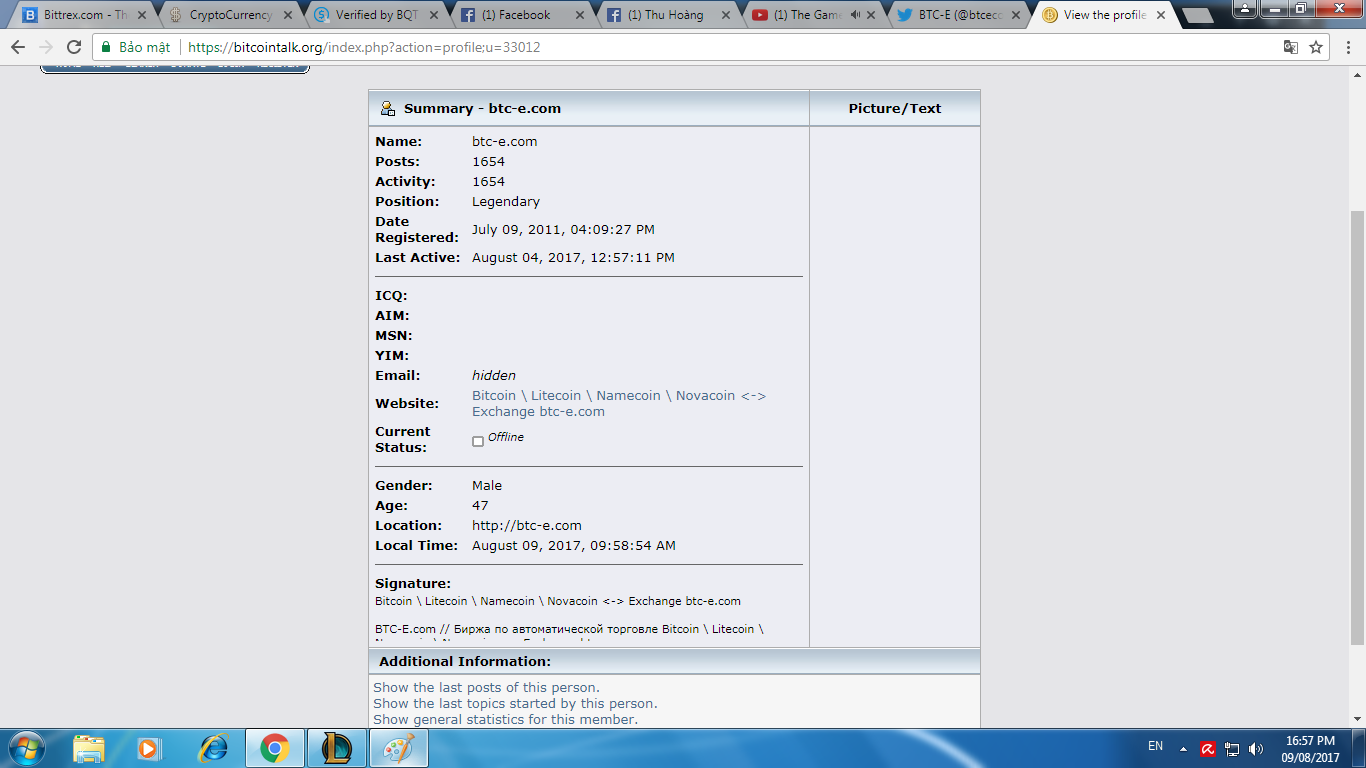This screenshot has height=768, width=1366.
Task: Open the Bitcoin Litecoin Namecoin Novacoin website link
Action: (619, 403)
